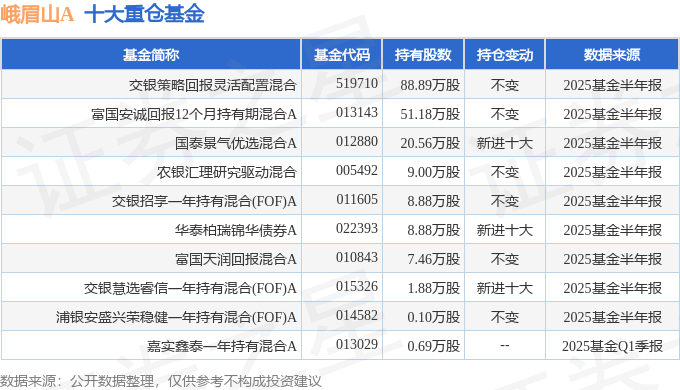Click the 基金代码 column header
The width and height of the screenshot is (680, 390).
[342, 55]
